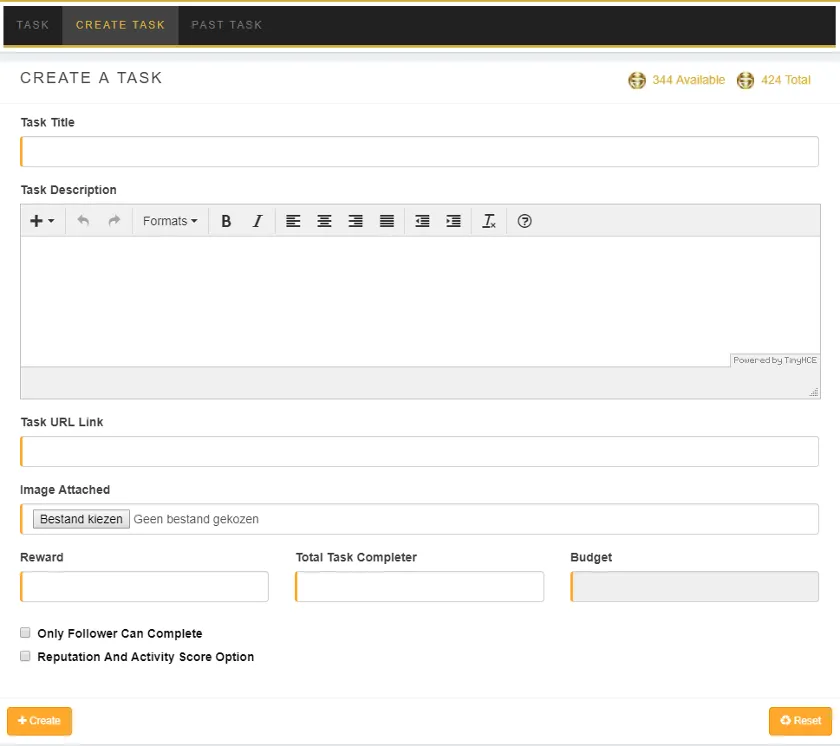Go to the Task tab
The height and width of the screenshot is (746, 840).
point(33,25)
